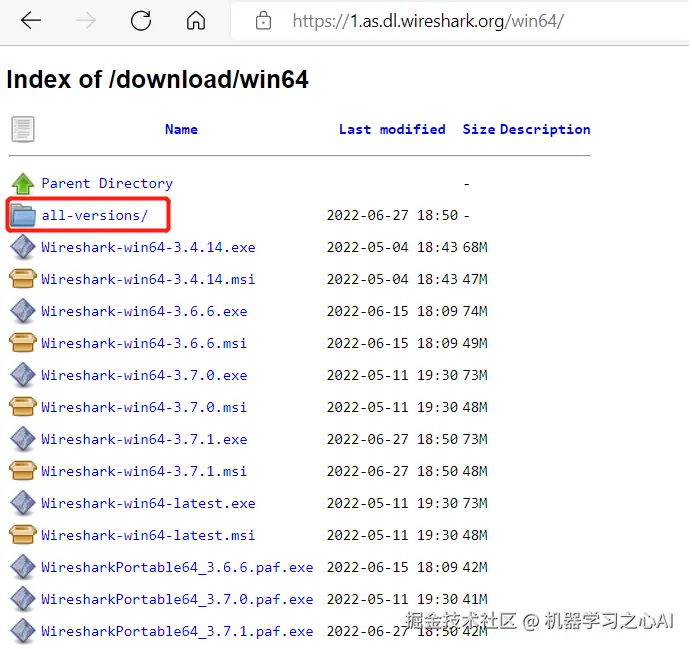Download Wireshark-win64-latest.msi

pyautogui.click(x=148, y=535)
